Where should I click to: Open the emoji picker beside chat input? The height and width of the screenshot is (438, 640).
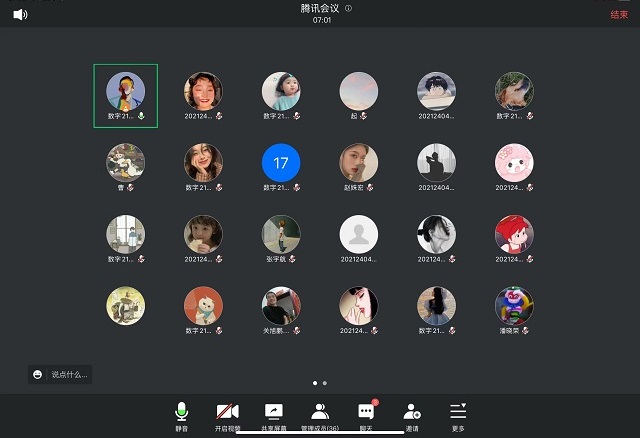click(x=38, y=375)
